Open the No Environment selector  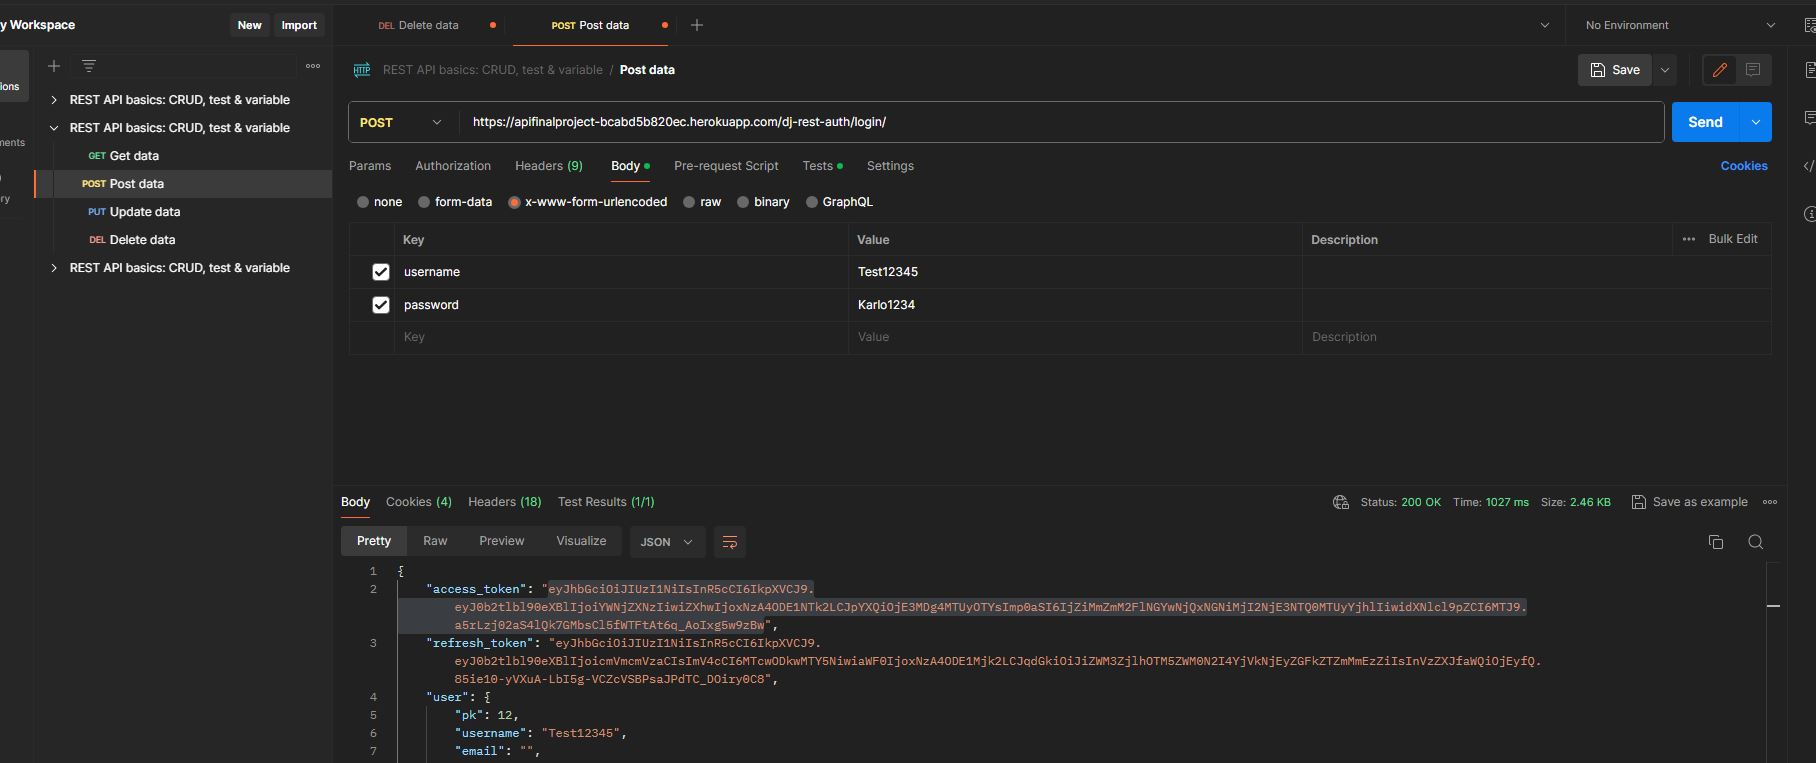[x=1680, y=25]
